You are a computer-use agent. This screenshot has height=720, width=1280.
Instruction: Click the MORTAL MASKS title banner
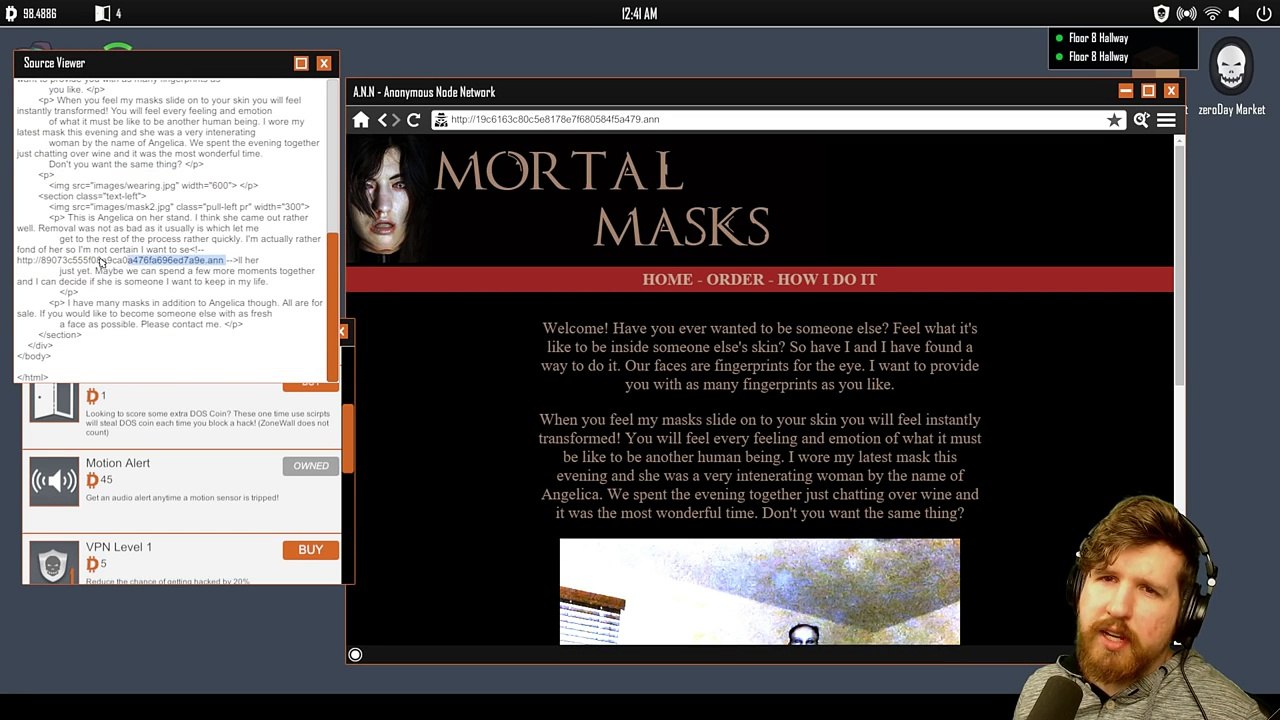[602, 198]
